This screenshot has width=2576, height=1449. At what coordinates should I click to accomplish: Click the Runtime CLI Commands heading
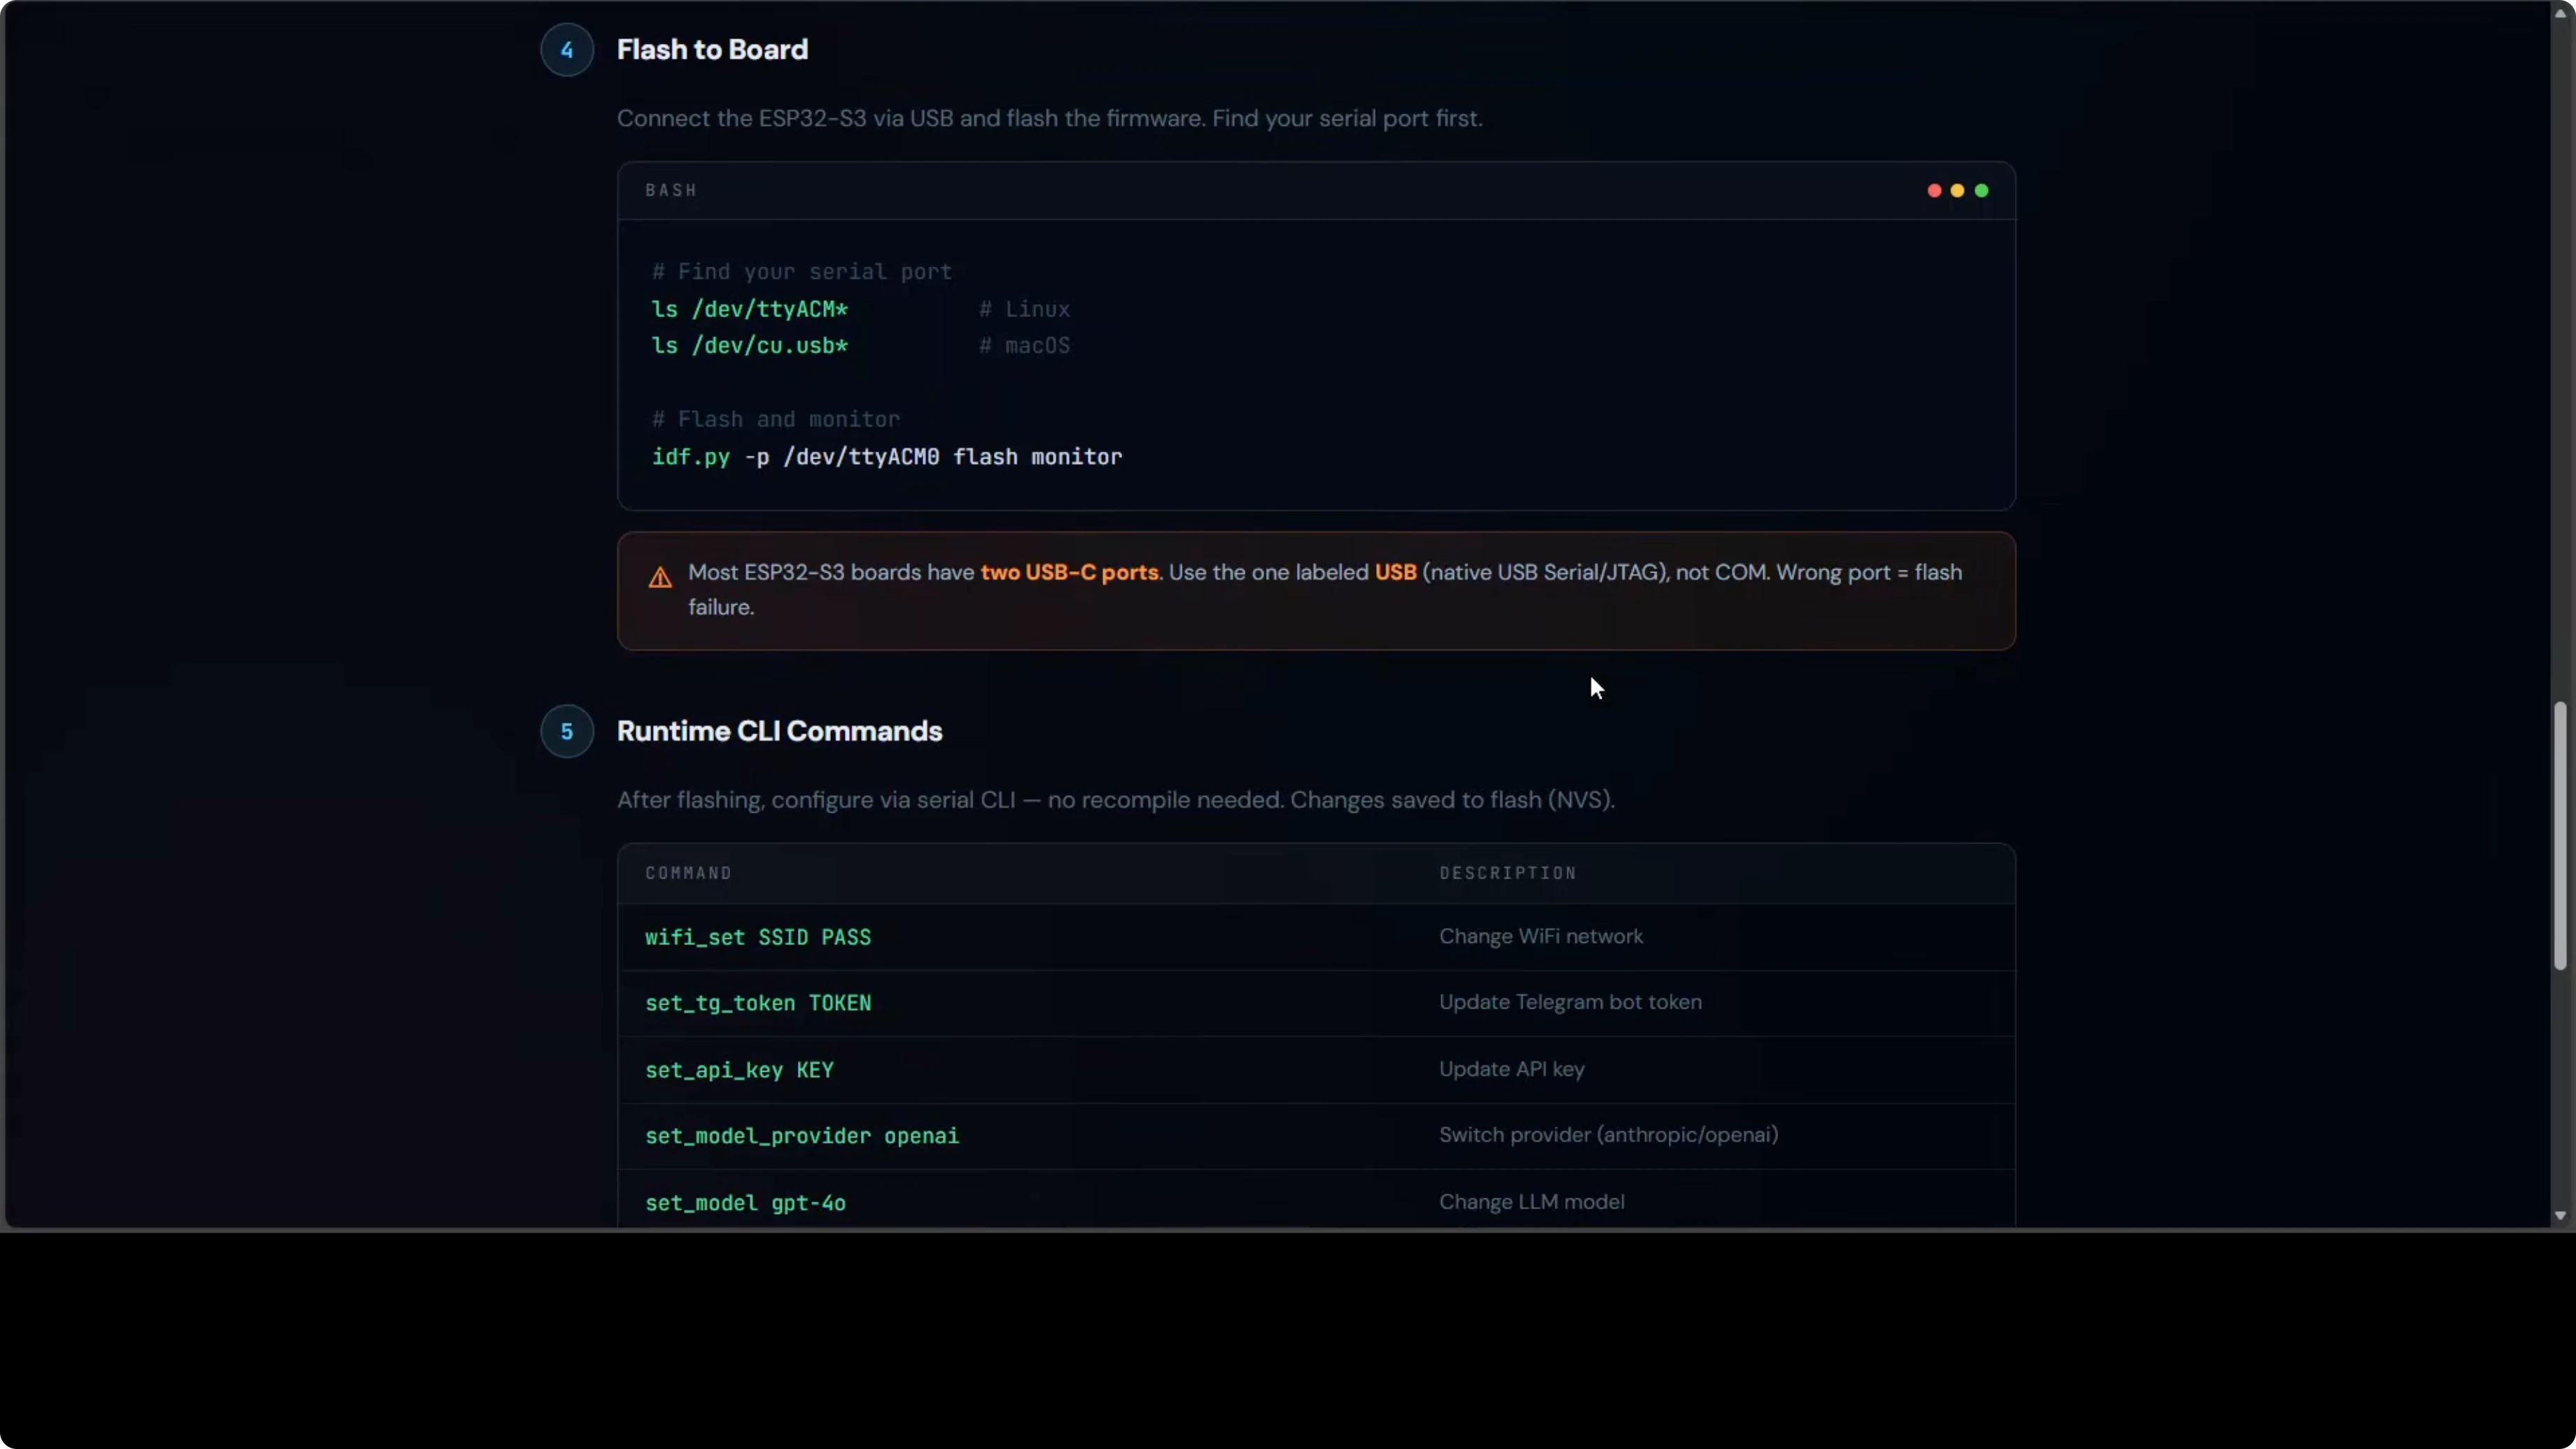coord(780,731)
